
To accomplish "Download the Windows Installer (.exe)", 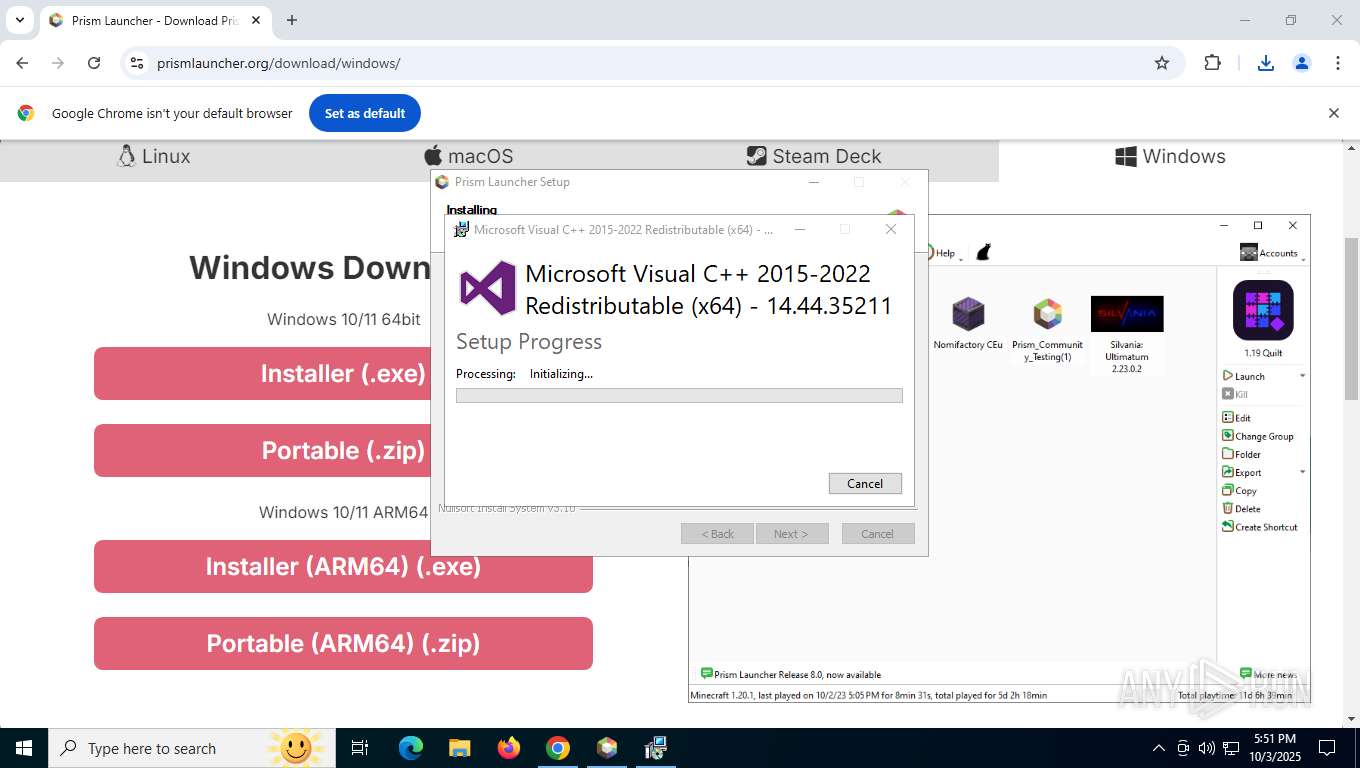I will (343, 373).
